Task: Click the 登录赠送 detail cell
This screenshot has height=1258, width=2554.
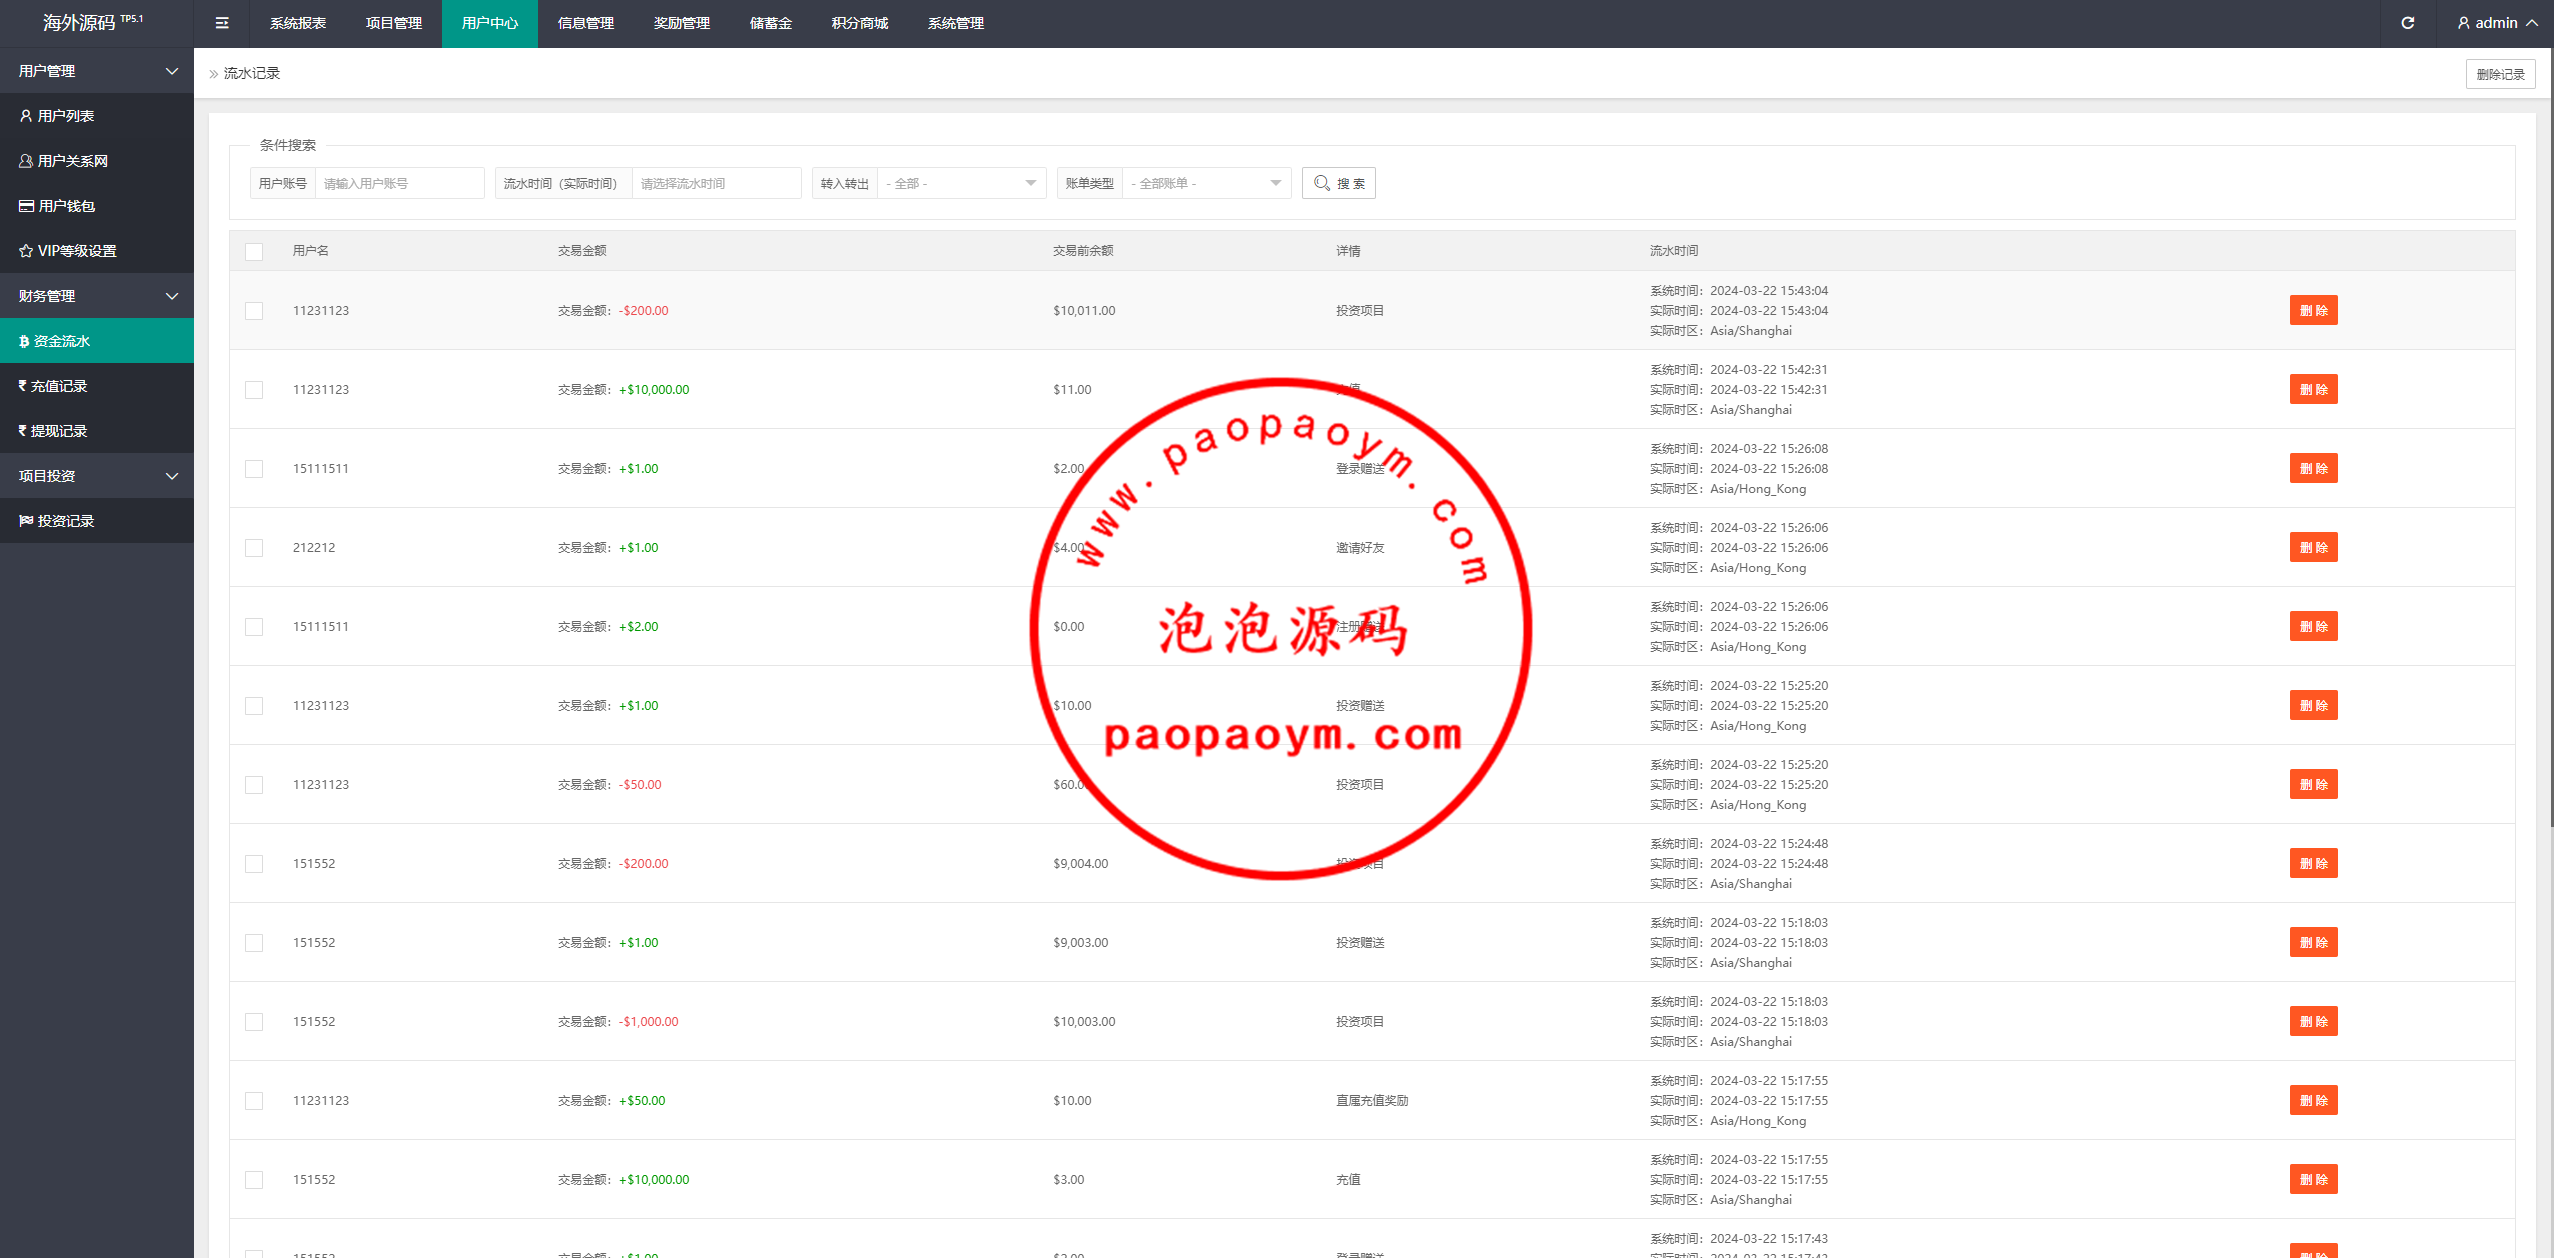Action: point(1360,469)
